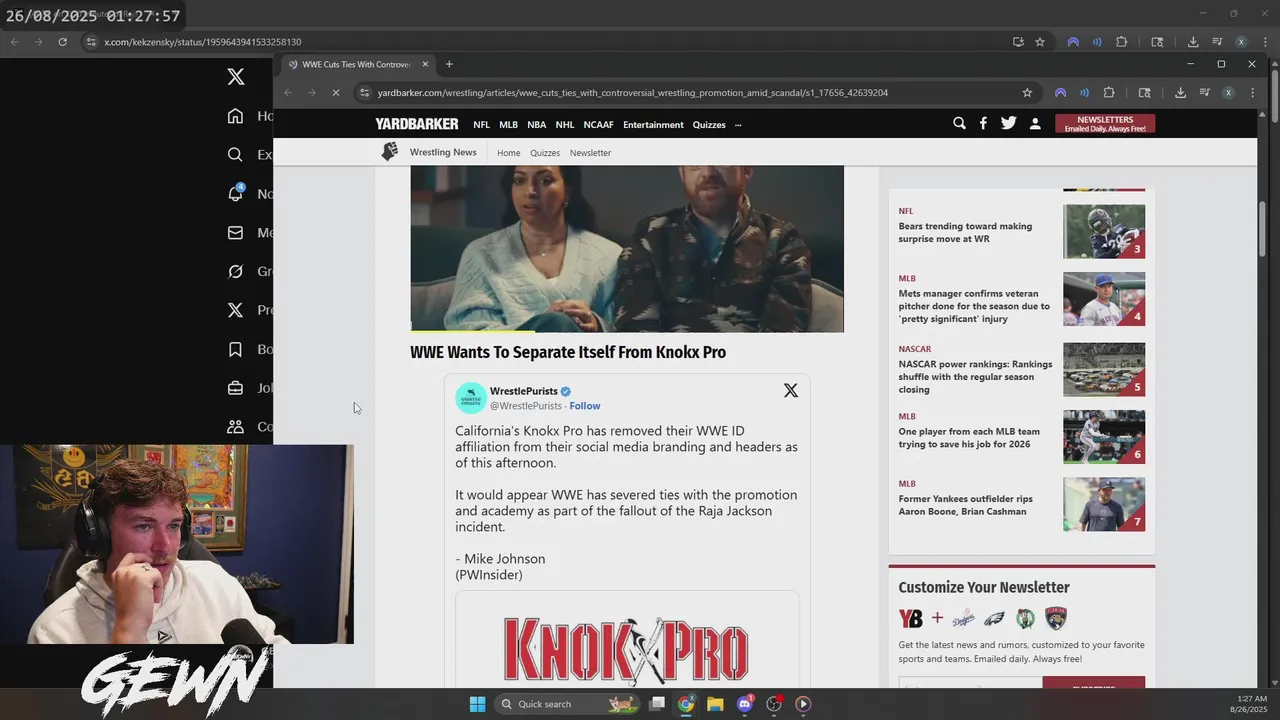Open Yardbarker Twitter bird icon
1280x720 pixels.
(x=1008, y=123)
